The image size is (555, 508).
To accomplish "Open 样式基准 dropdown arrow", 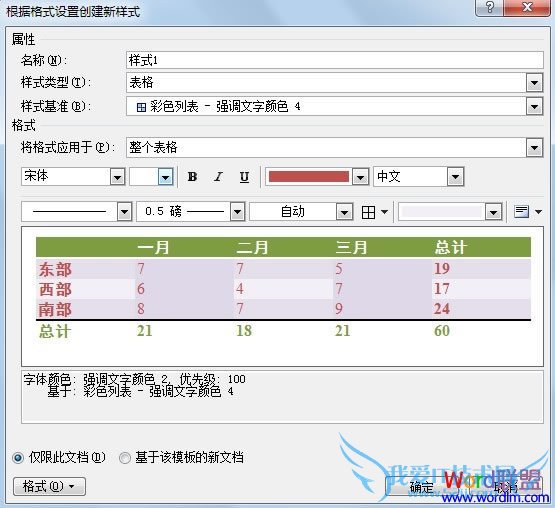I will pyautogui.click(x=534, y=106).
